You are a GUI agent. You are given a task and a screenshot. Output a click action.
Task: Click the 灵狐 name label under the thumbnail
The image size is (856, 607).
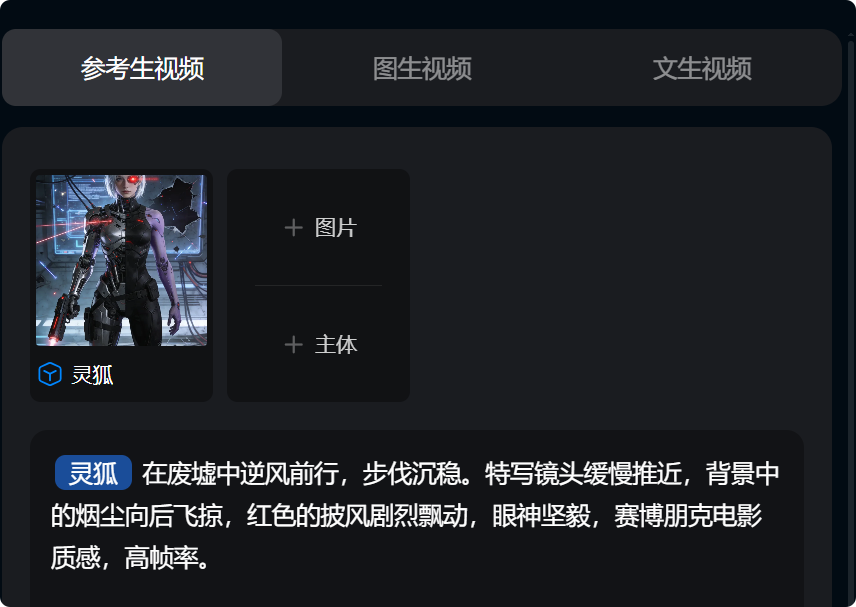(92, 375)
